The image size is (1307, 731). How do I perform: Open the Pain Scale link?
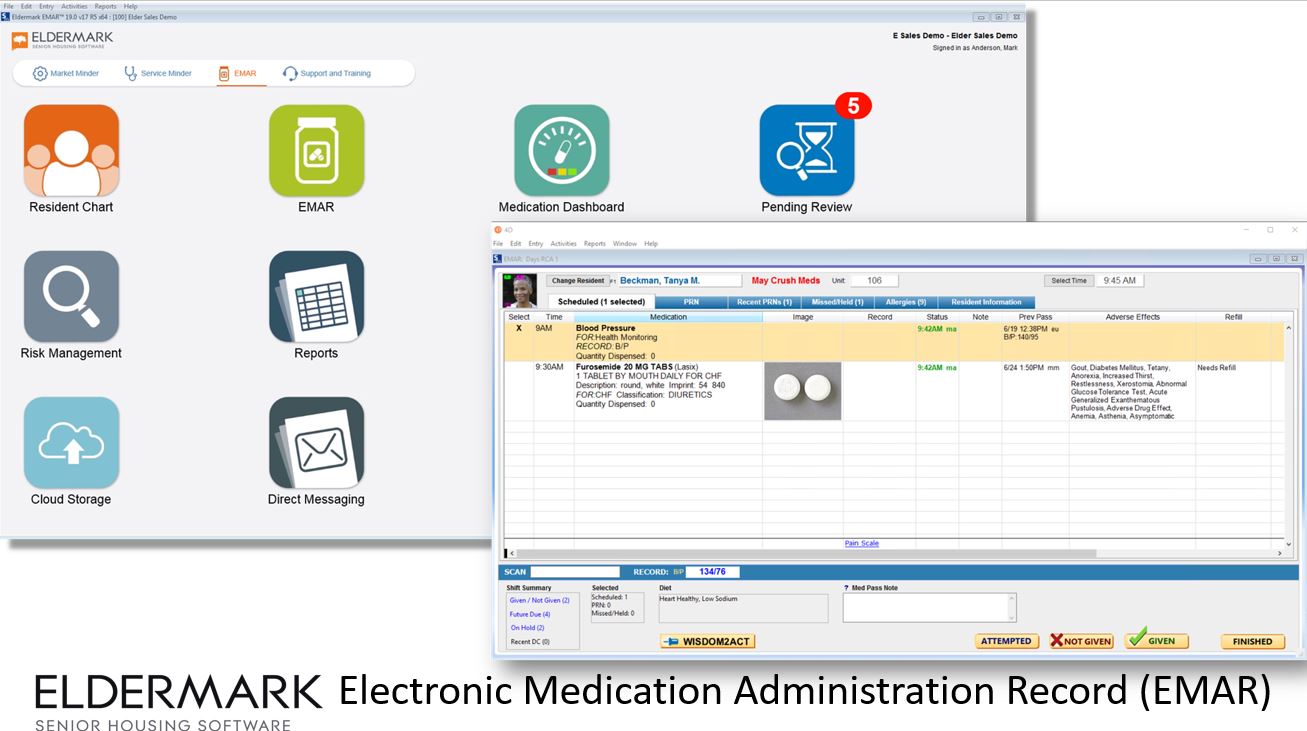(x=862, y=543)
